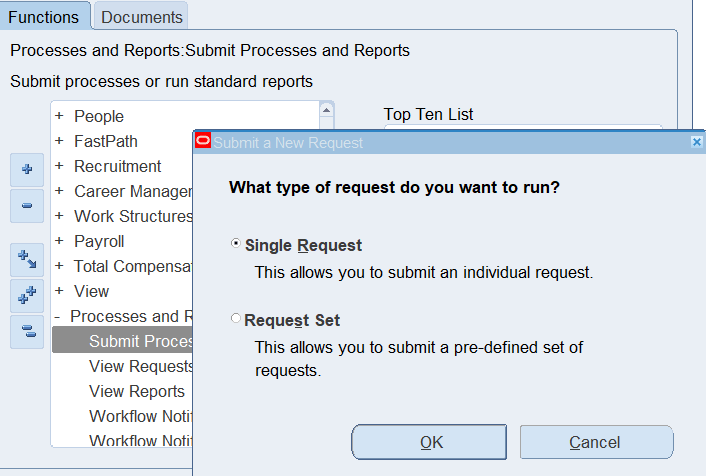This screenshot has width=706, height=476.
Task: Collapse the Processes and Reports node
Action: [x=60, y=317]
